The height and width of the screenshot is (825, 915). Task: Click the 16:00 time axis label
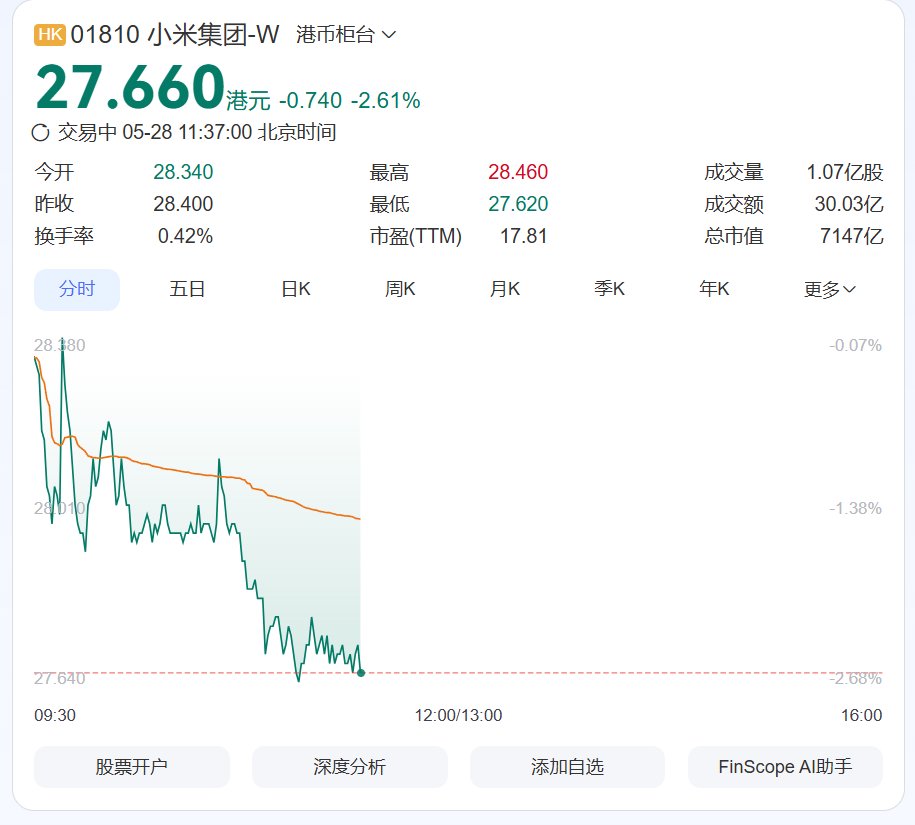point(861,715)
